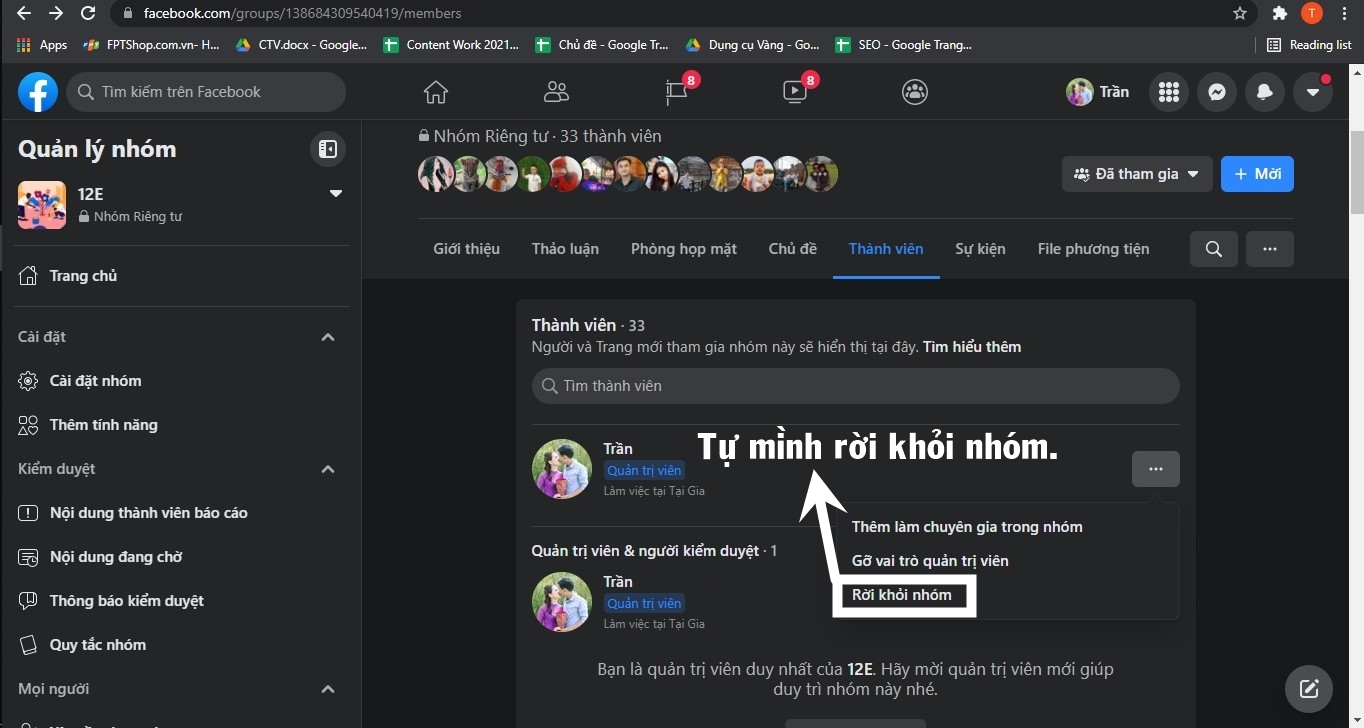The height and width of the screenshot is (728, 1364).
Task: Collapse the sidebar with the panel icon
Action: 327,148
